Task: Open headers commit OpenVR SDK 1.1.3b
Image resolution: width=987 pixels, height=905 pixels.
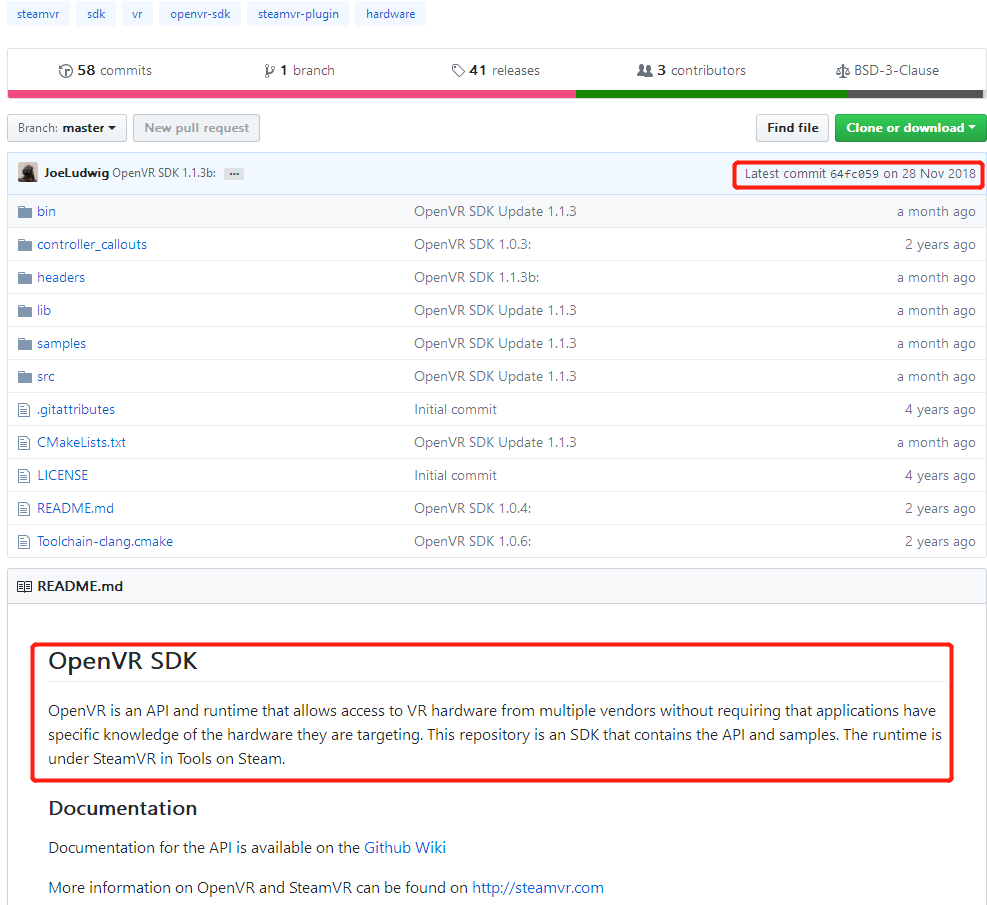Action: click(x=477, y=278)
